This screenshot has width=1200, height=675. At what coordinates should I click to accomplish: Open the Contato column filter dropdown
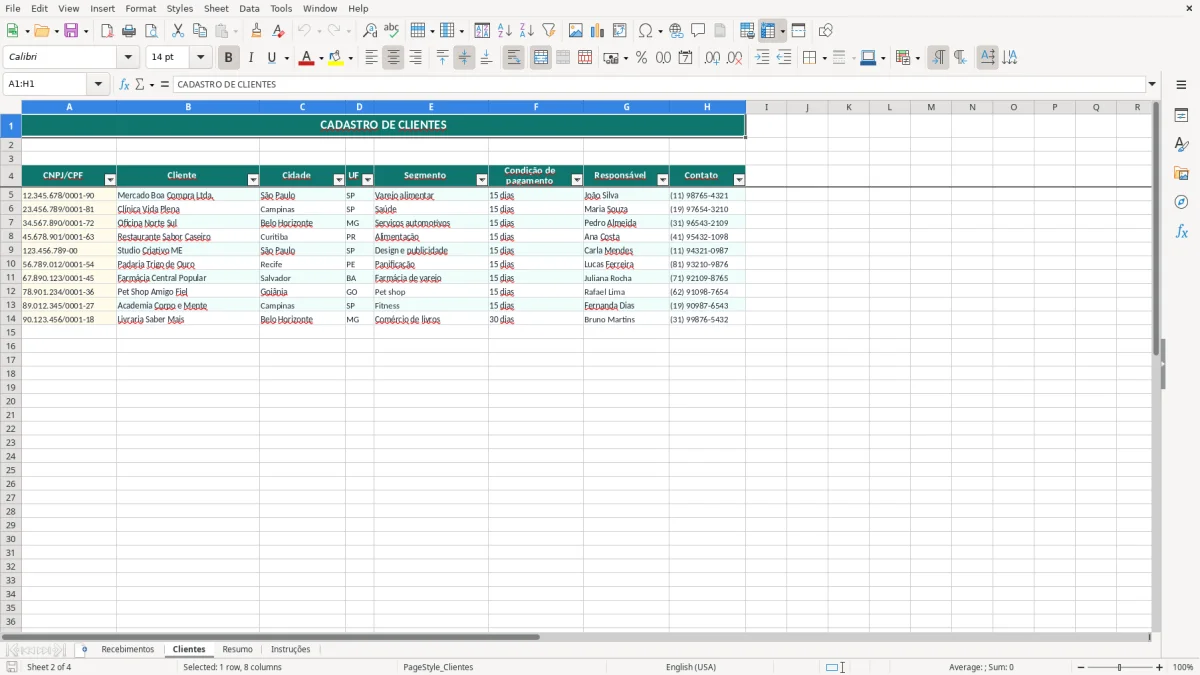click(x=739, y=180)
